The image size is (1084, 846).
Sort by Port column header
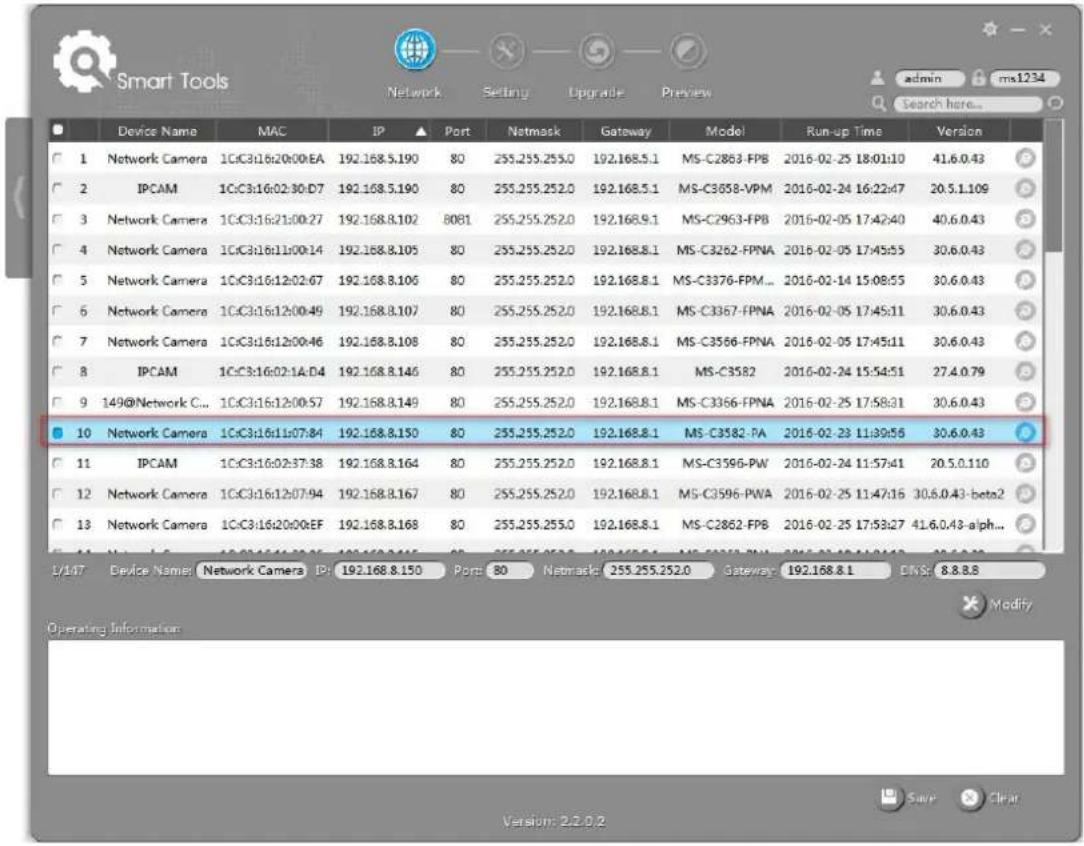click(x=457, y=131)
